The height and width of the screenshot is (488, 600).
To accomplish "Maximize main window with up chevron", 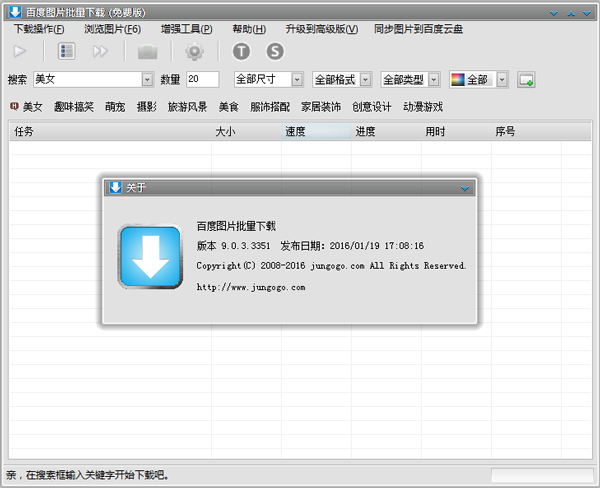I will pyautogui.click(x=571, y=13).
